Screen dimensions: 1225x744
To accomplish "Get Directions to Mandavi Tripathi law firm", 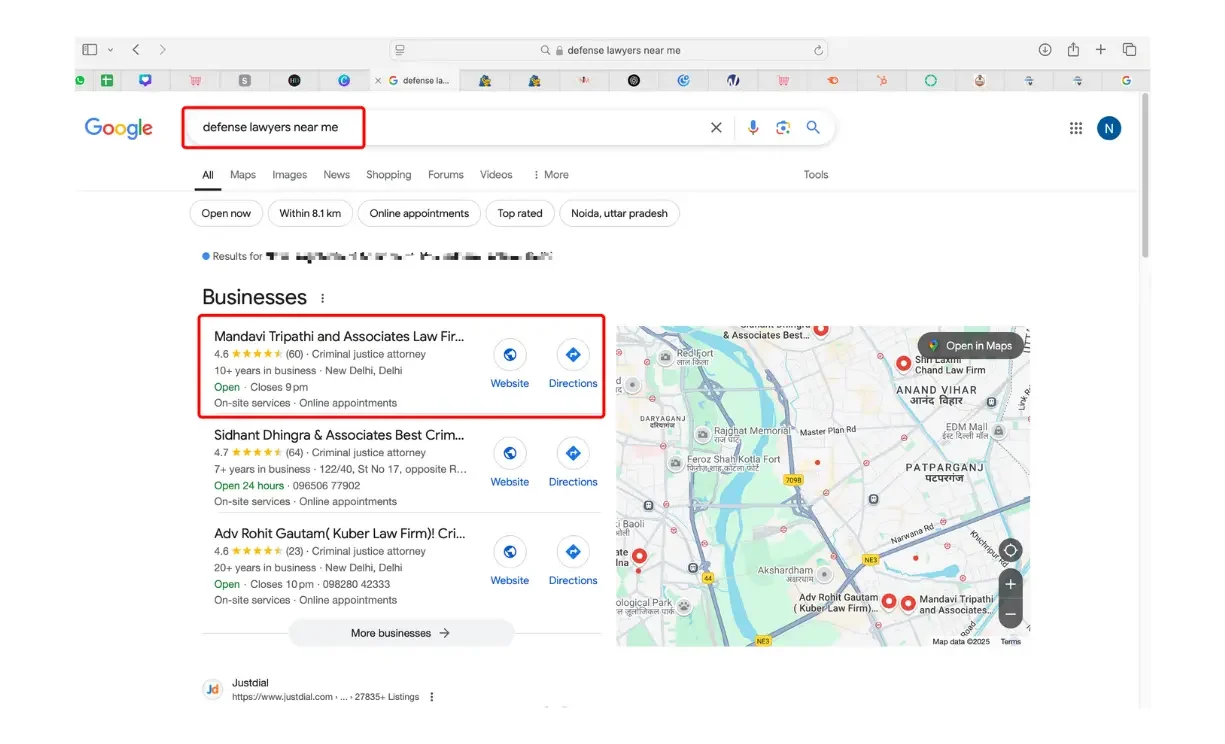I will pyautogui.click(x=573, y=354).
